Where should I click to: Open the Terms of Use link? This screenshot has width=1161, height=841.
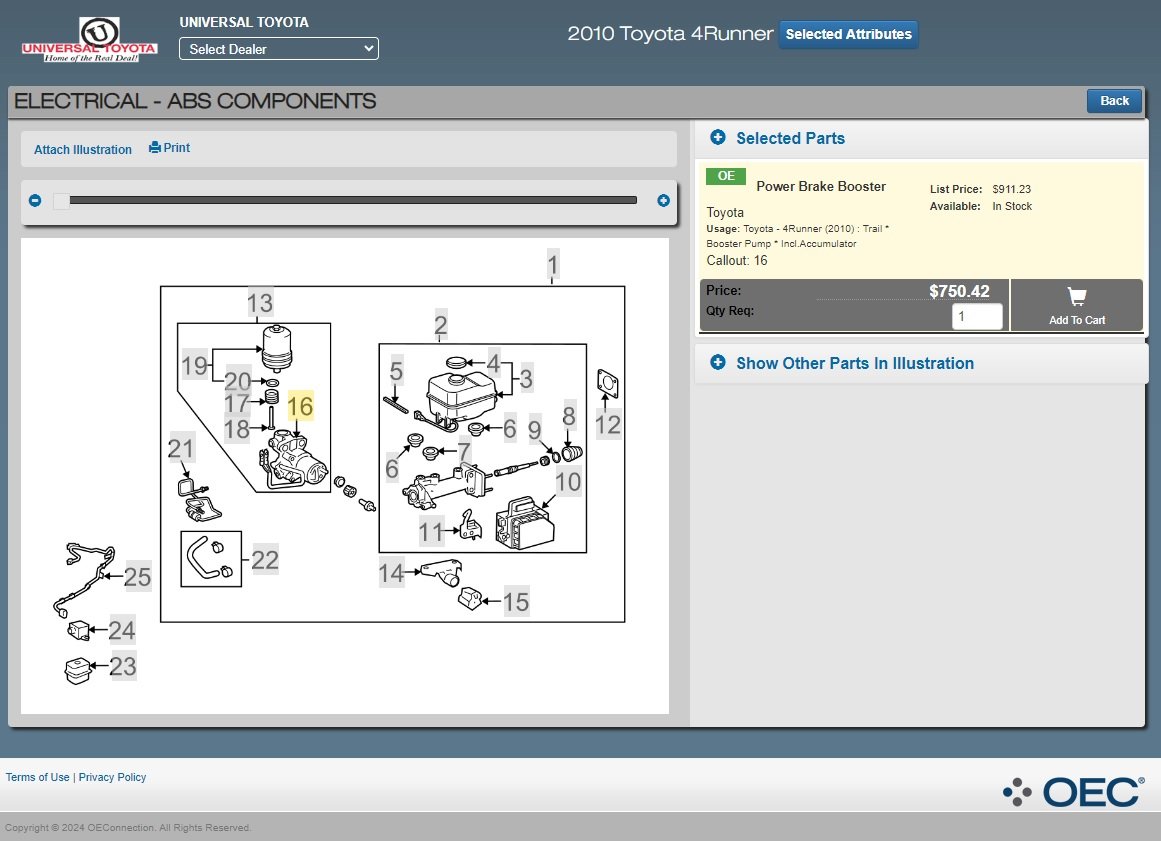pos(38,777)
